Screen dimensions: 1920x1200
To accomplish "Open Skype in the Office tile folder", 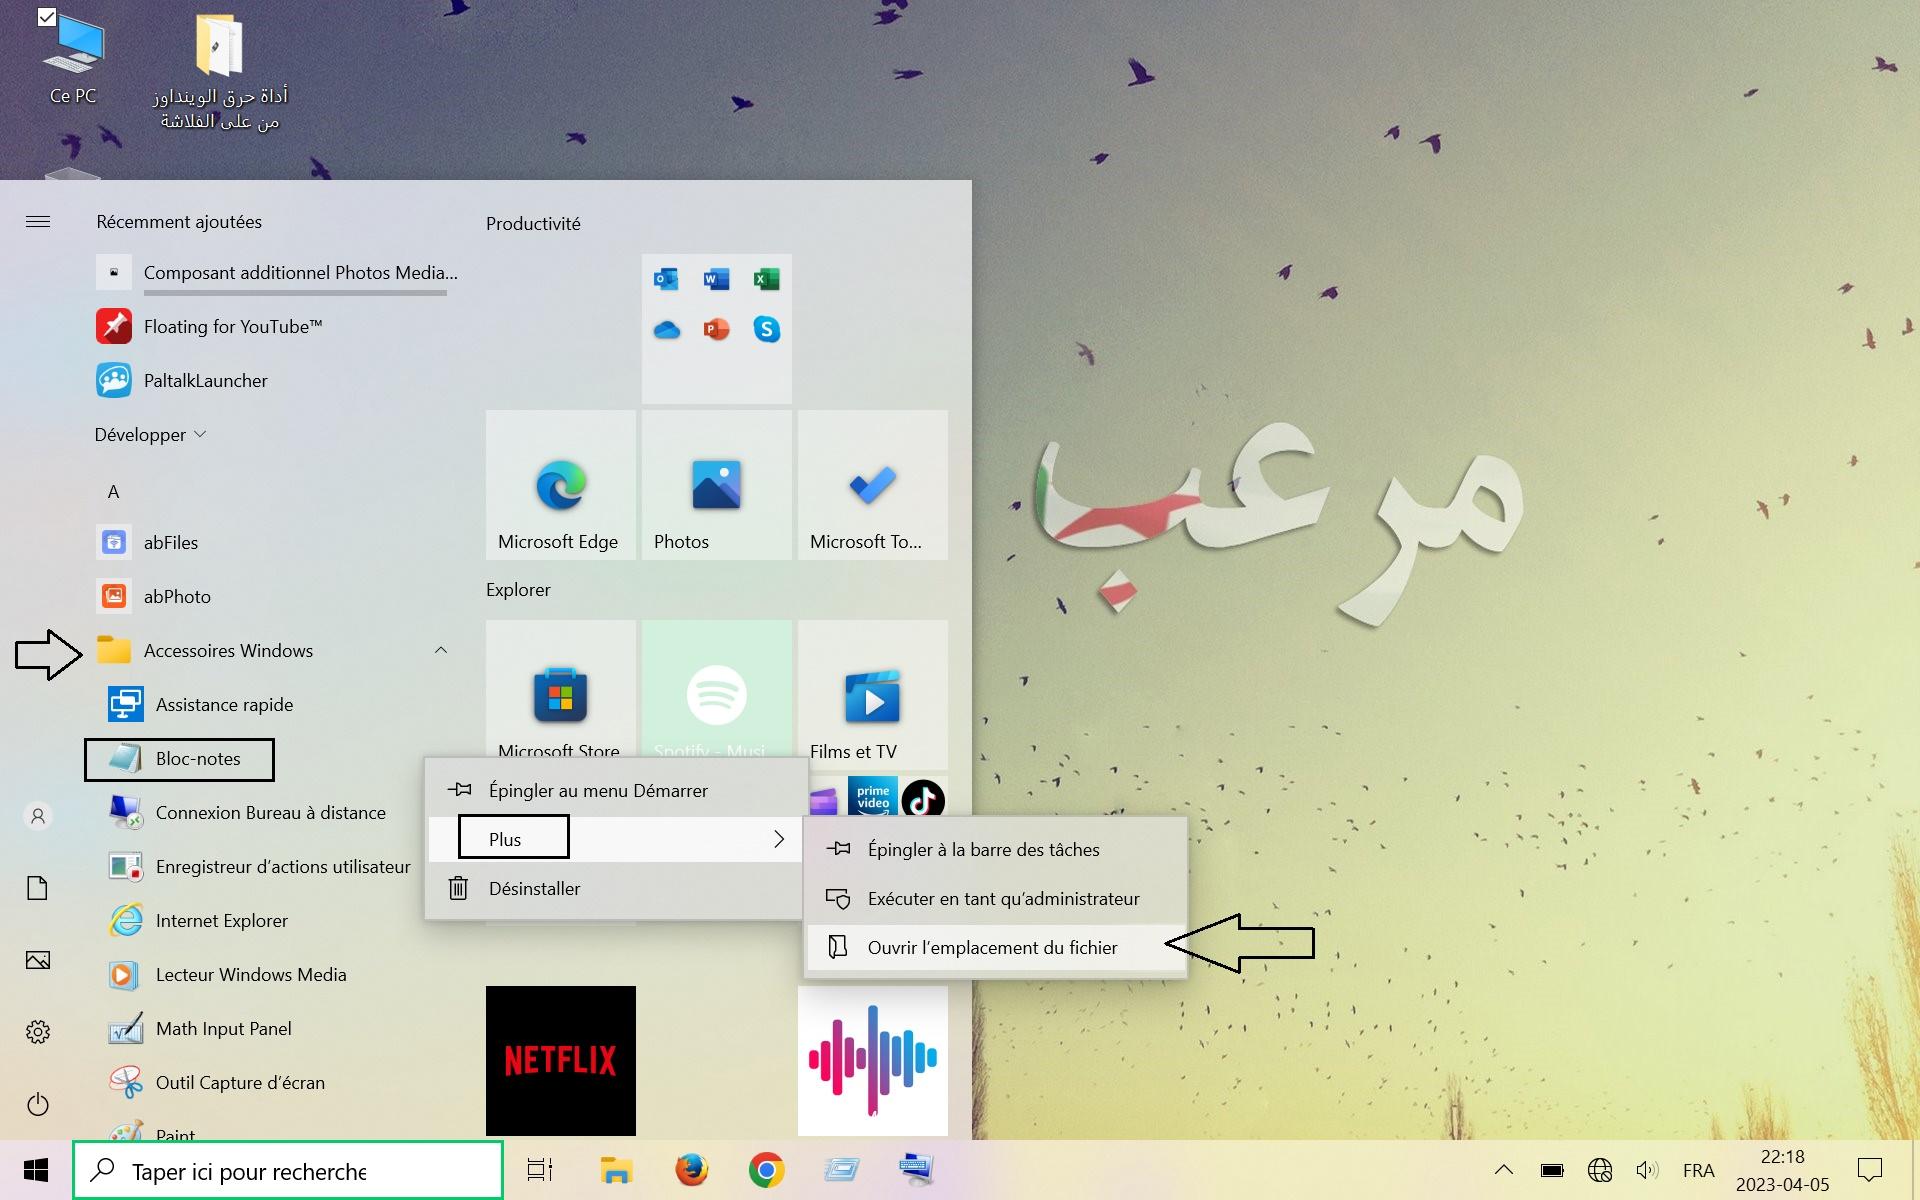I will 766,329.
